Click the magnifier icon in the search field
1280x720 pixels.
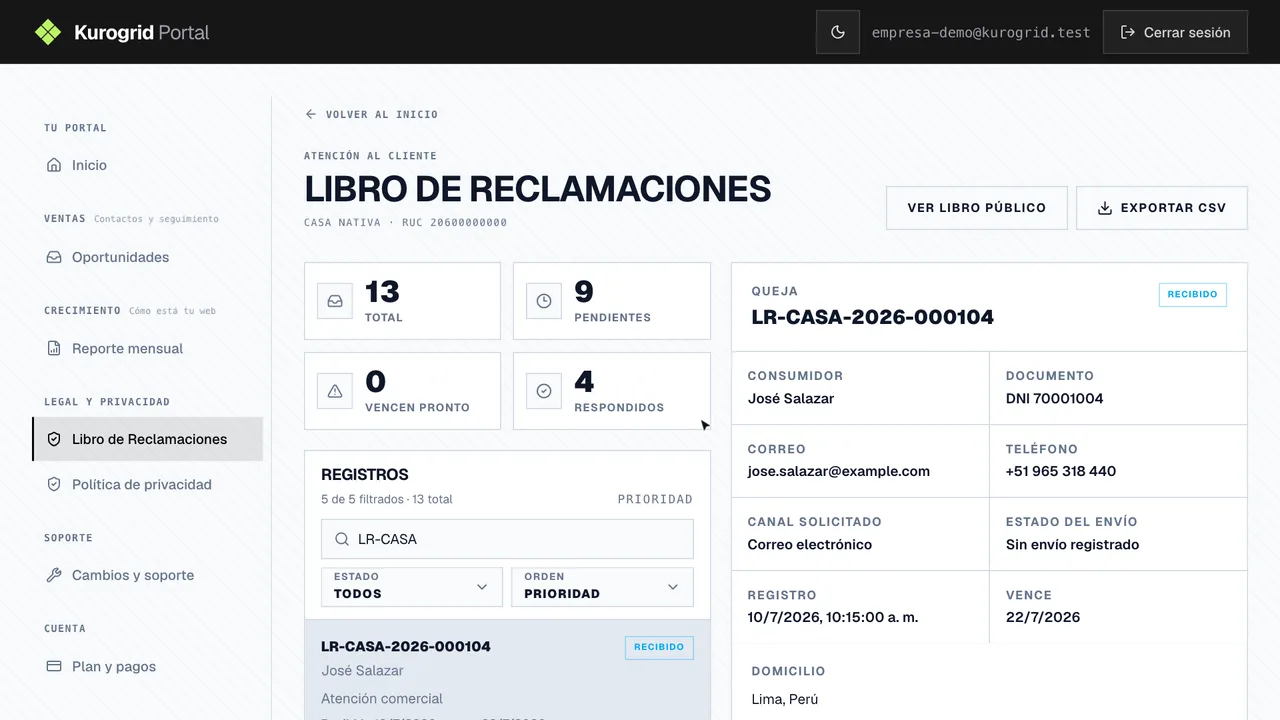tap(342, 539)
